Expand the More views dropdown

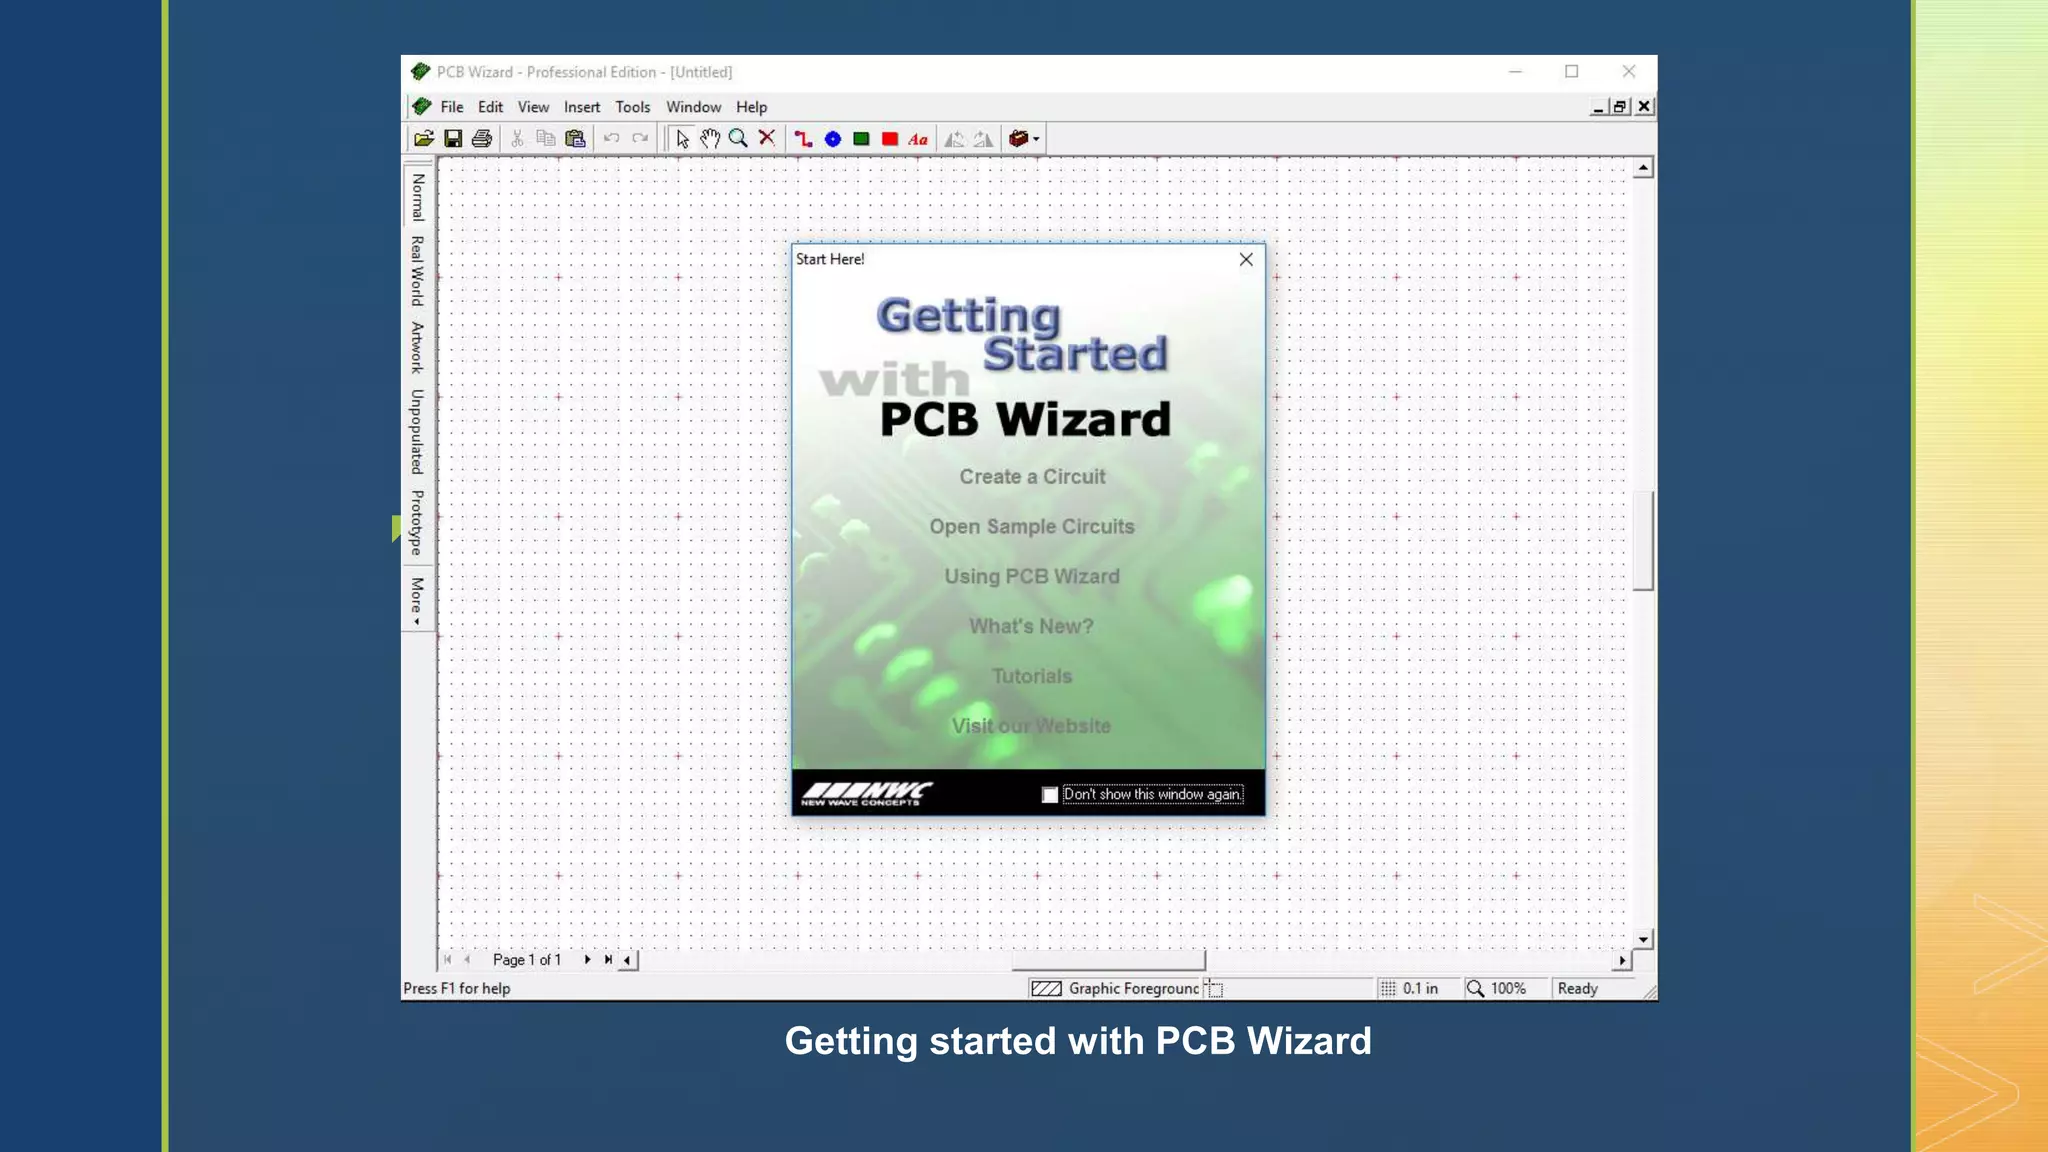pos(418,601)
